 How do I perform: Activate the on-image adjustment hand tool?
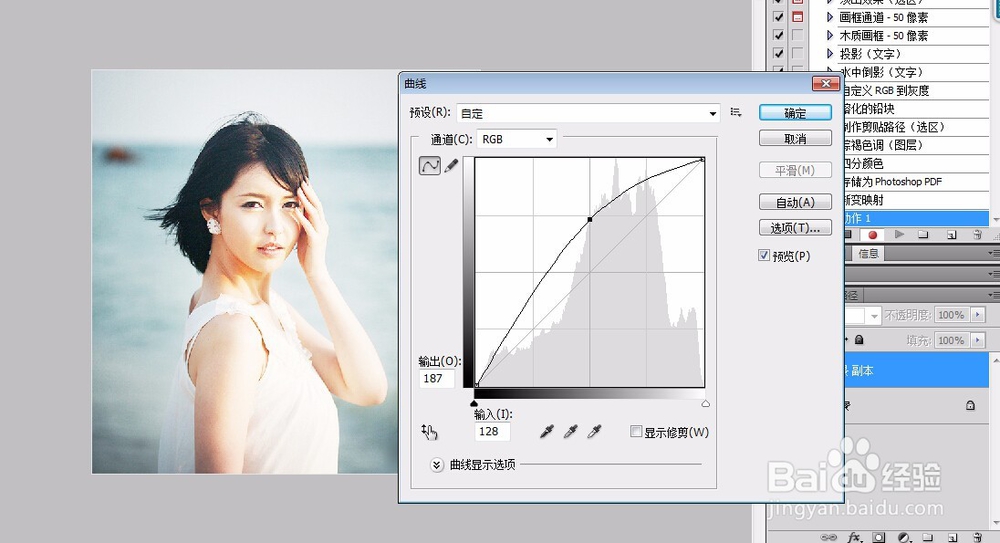tap(429, 432)
